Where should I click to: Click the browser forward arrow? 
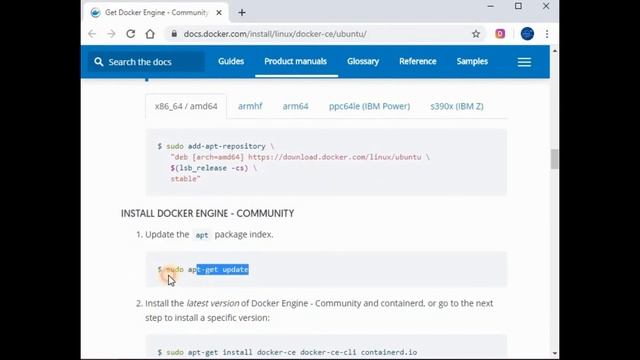[x=111, y=34]
